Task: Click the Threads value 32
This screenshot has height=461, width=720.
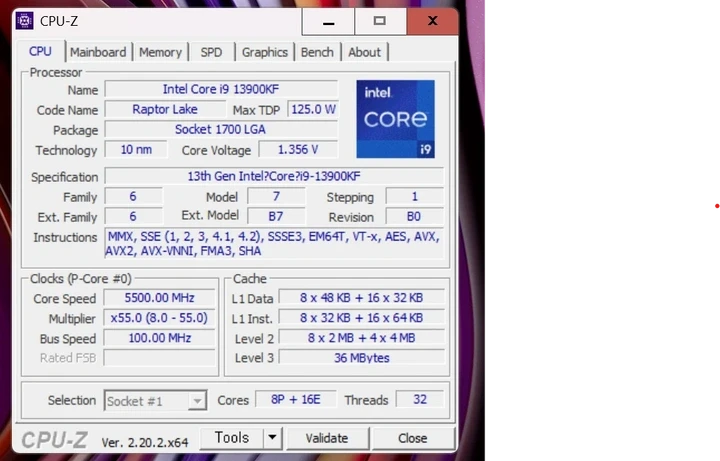Action: coord(420,399)
